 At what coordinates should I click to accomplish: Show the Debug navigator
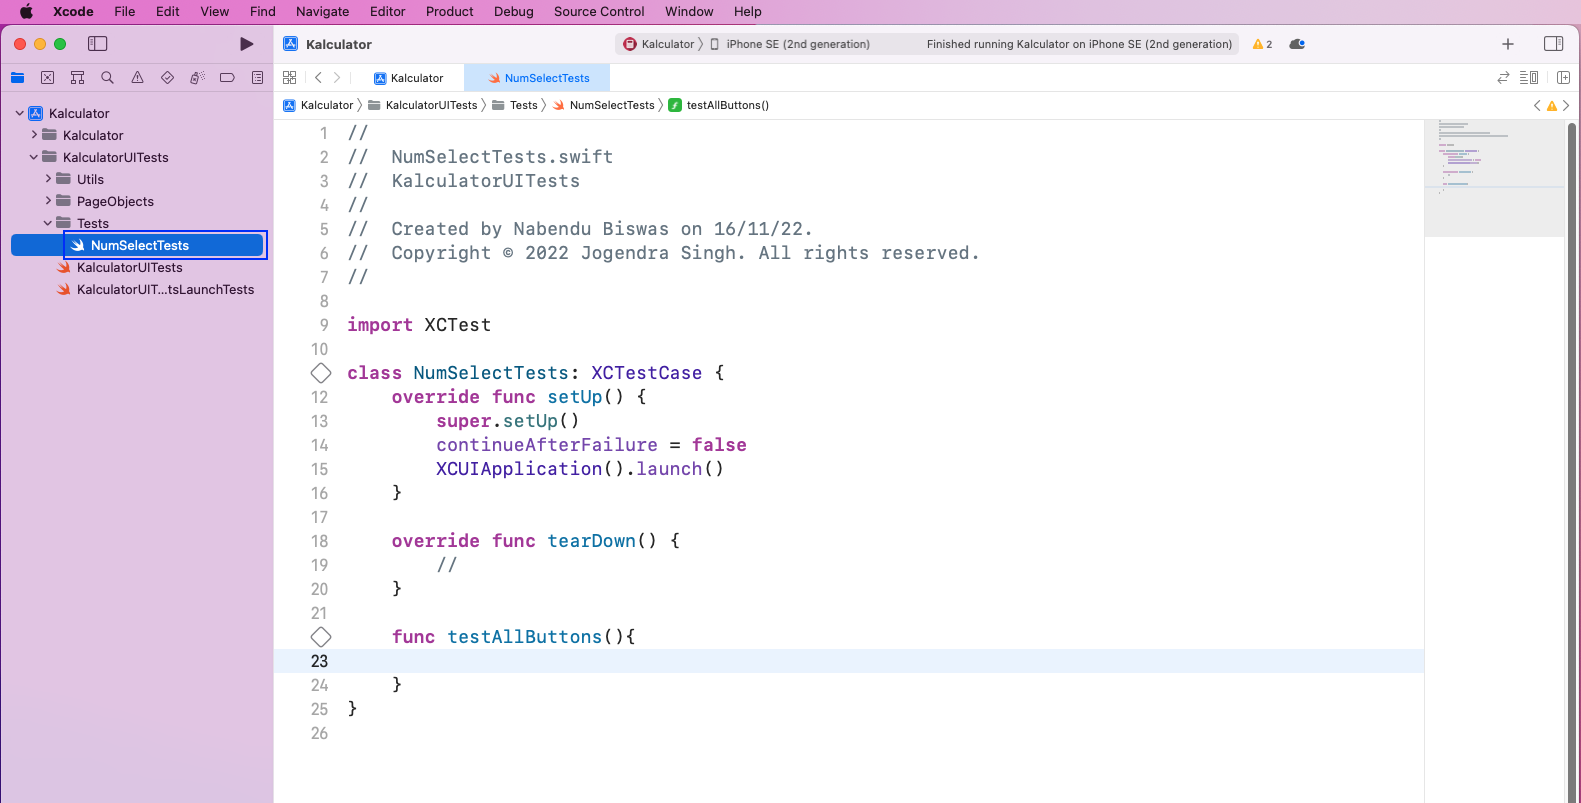pos(197,77)
